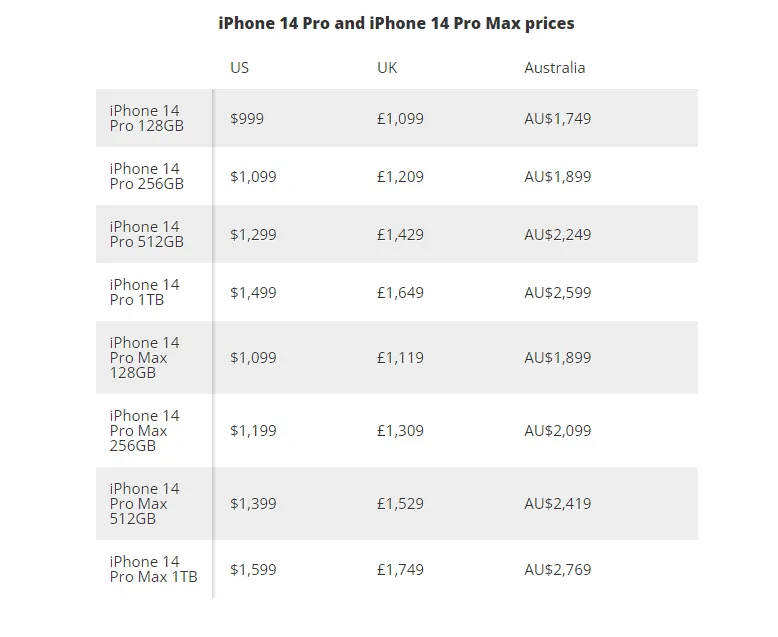Select the US column header
The height and width of the screenshot is (637, 778).
click(239, 67)
